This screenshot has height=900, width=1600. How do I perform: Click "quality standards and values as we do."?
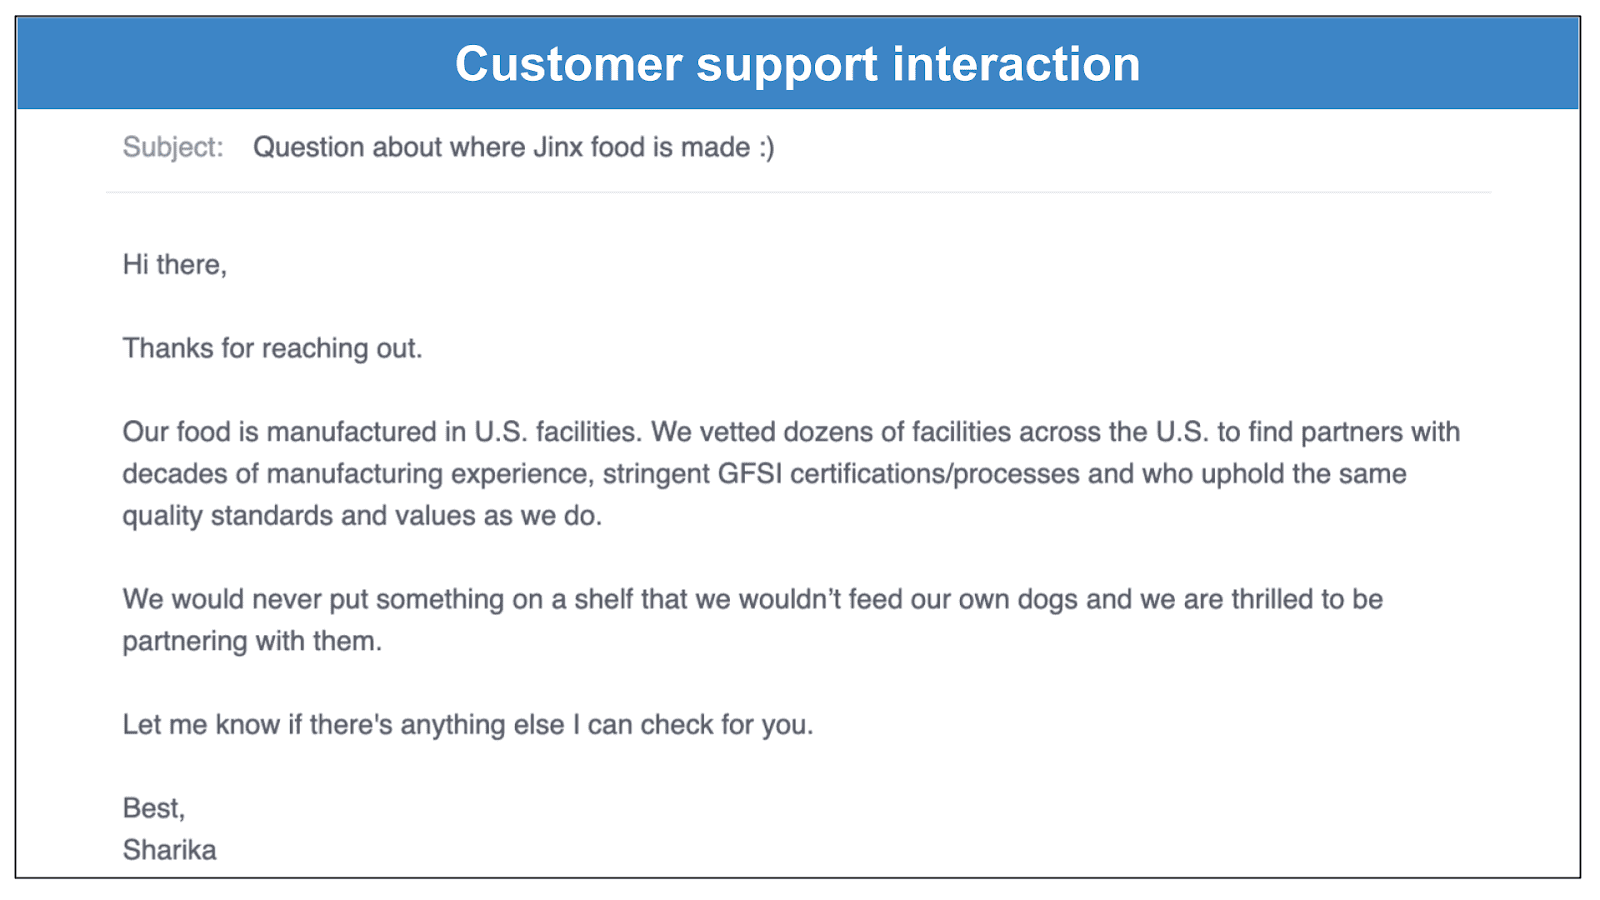[362, 516]
